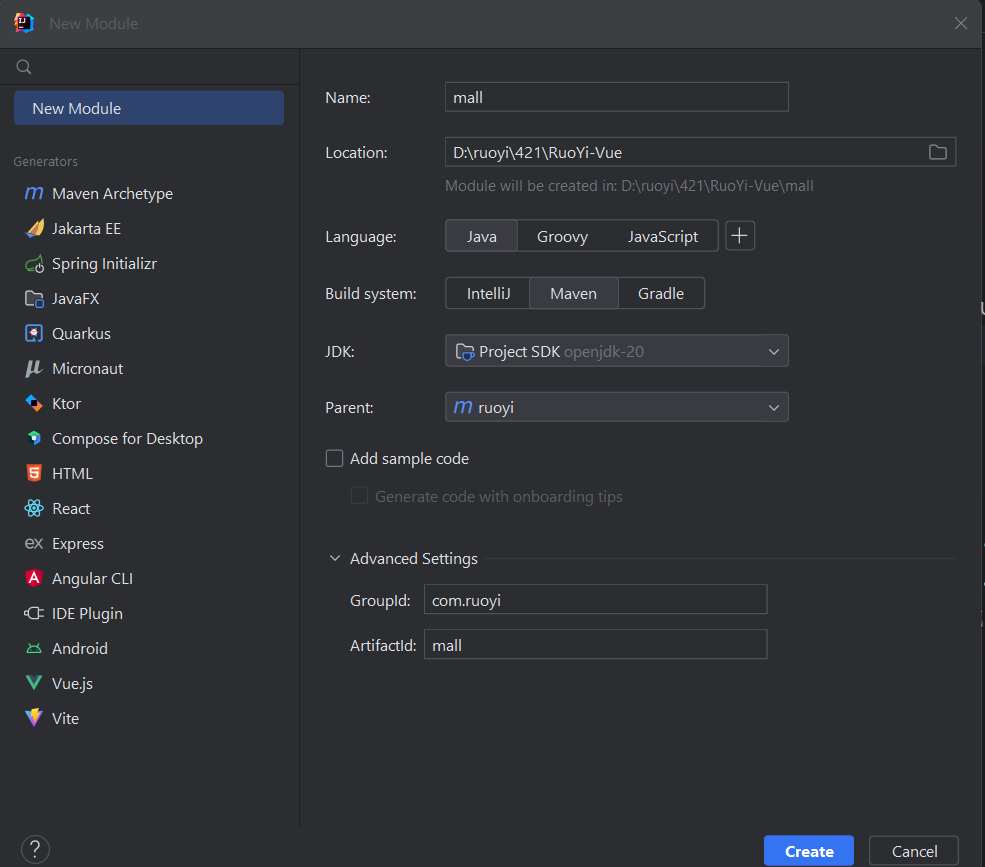Select New Module in left list
This screenshot has width=985, height=867.
(149, 108)
